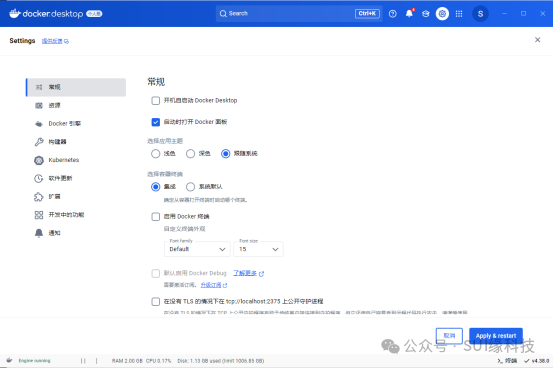
Task: Enable the 启用 Docker 终端 checkbox
Action: (156, 216)
